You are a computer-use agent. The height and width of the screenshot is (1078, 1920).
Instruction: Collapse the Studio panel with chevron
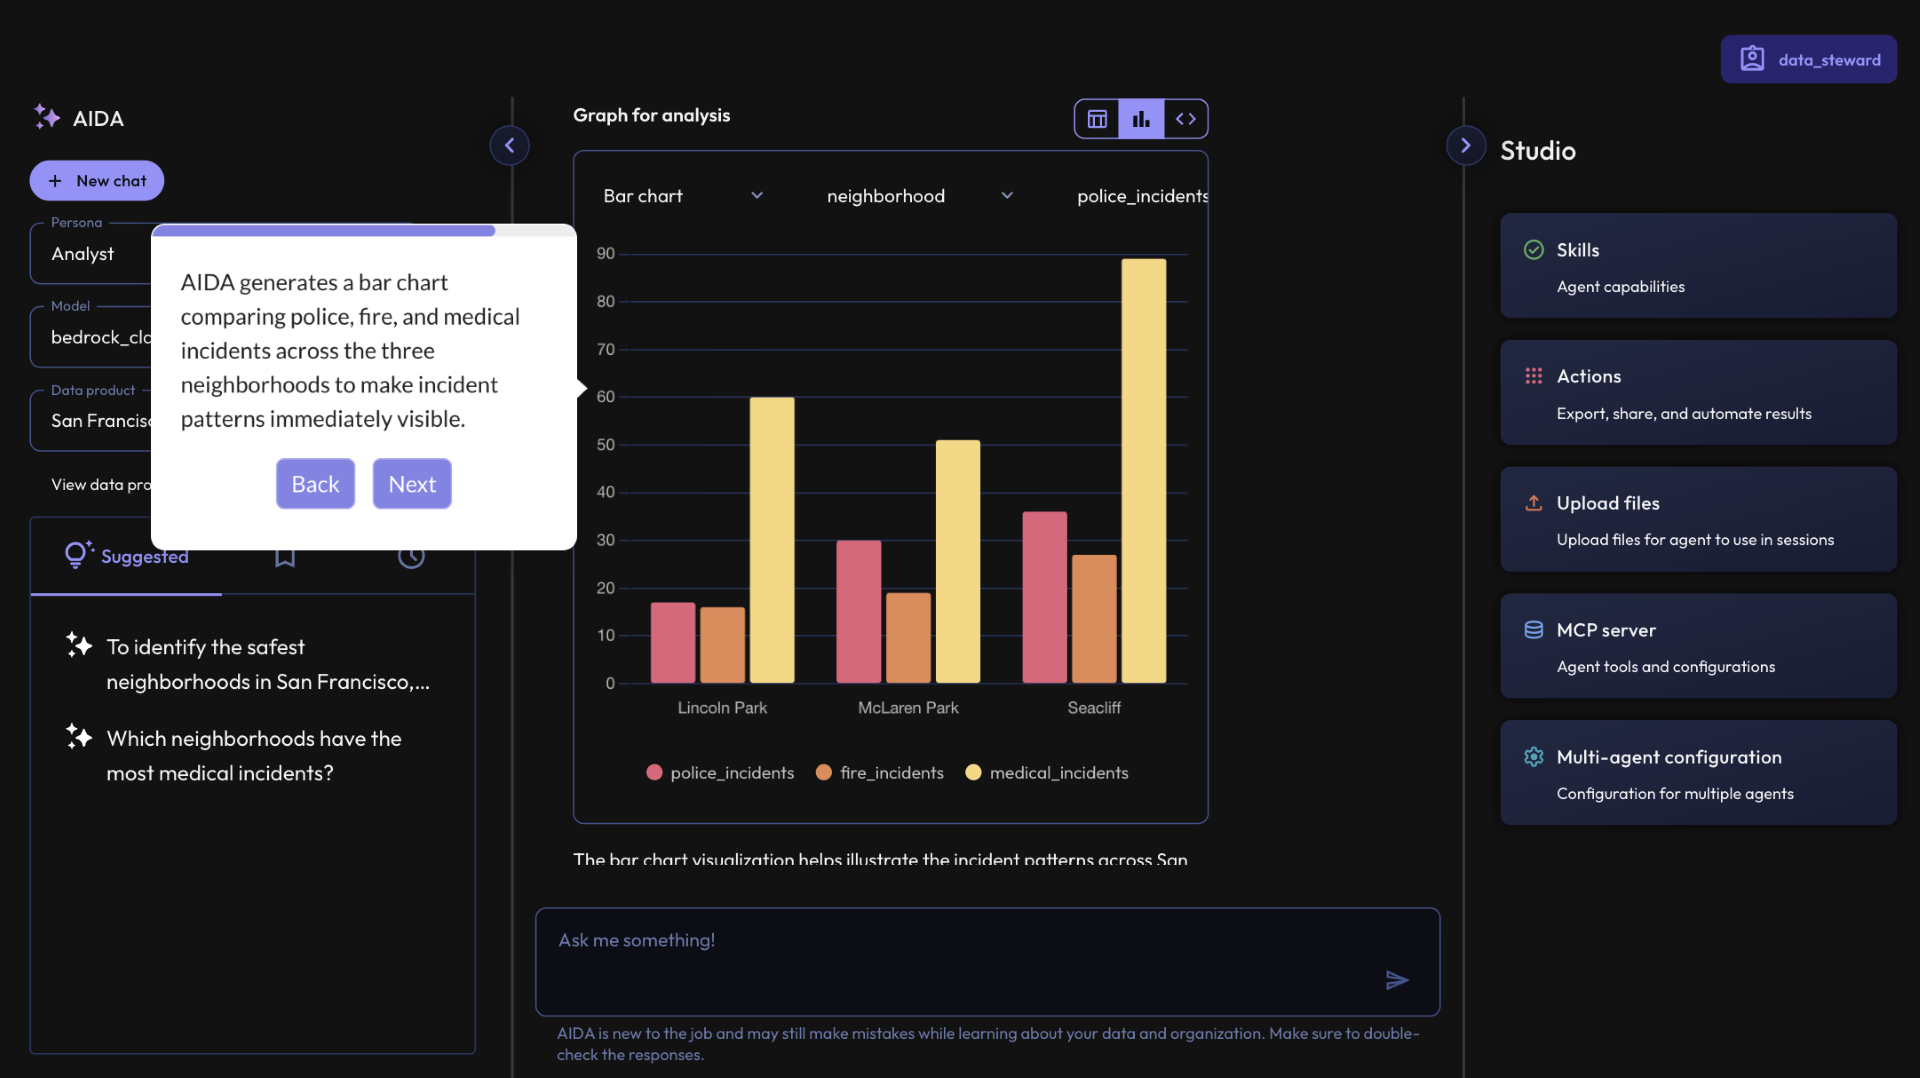pyautogui.click(x=1465, y=146)
